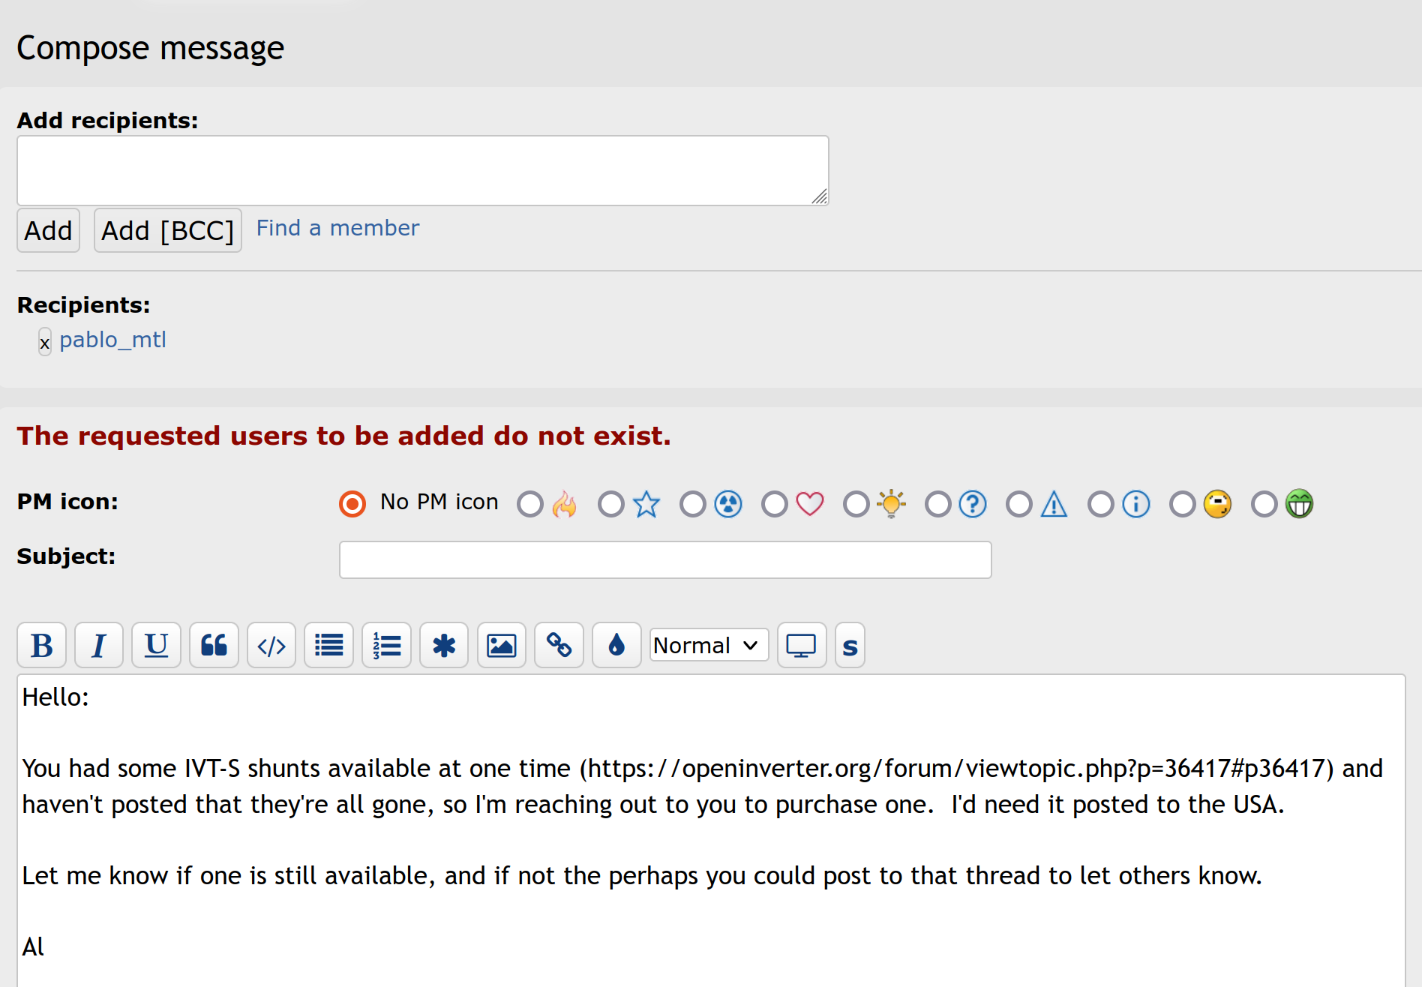Screen dimensions: 1422x987
Task: Open the Find a member link
Action: click(337, 228)
